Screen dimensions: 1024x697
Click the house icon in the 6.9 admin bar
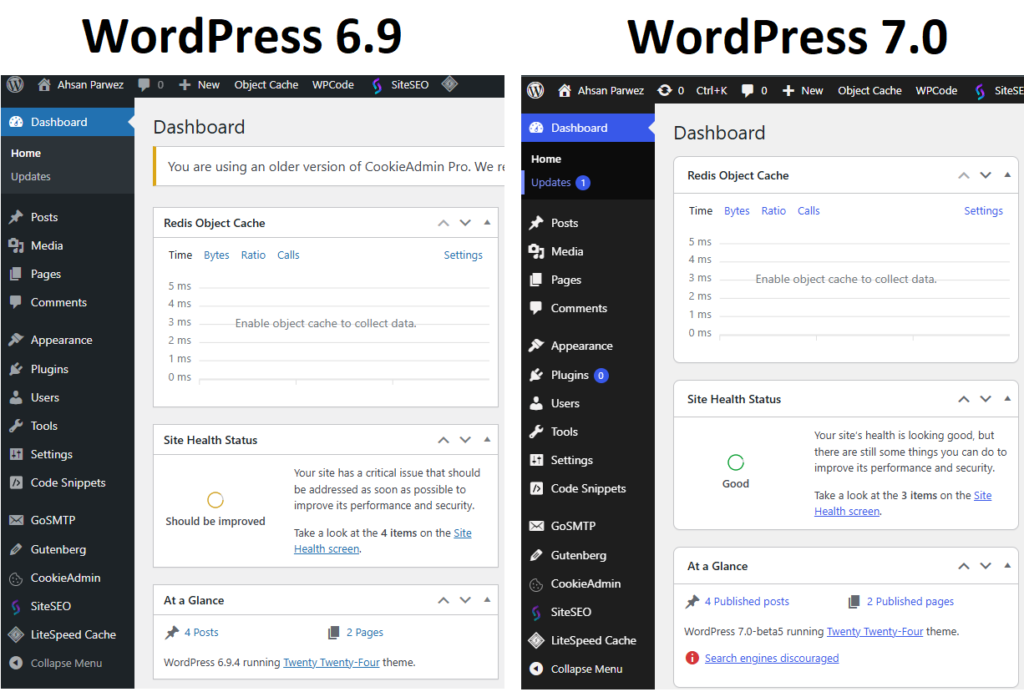pos(44,85)
